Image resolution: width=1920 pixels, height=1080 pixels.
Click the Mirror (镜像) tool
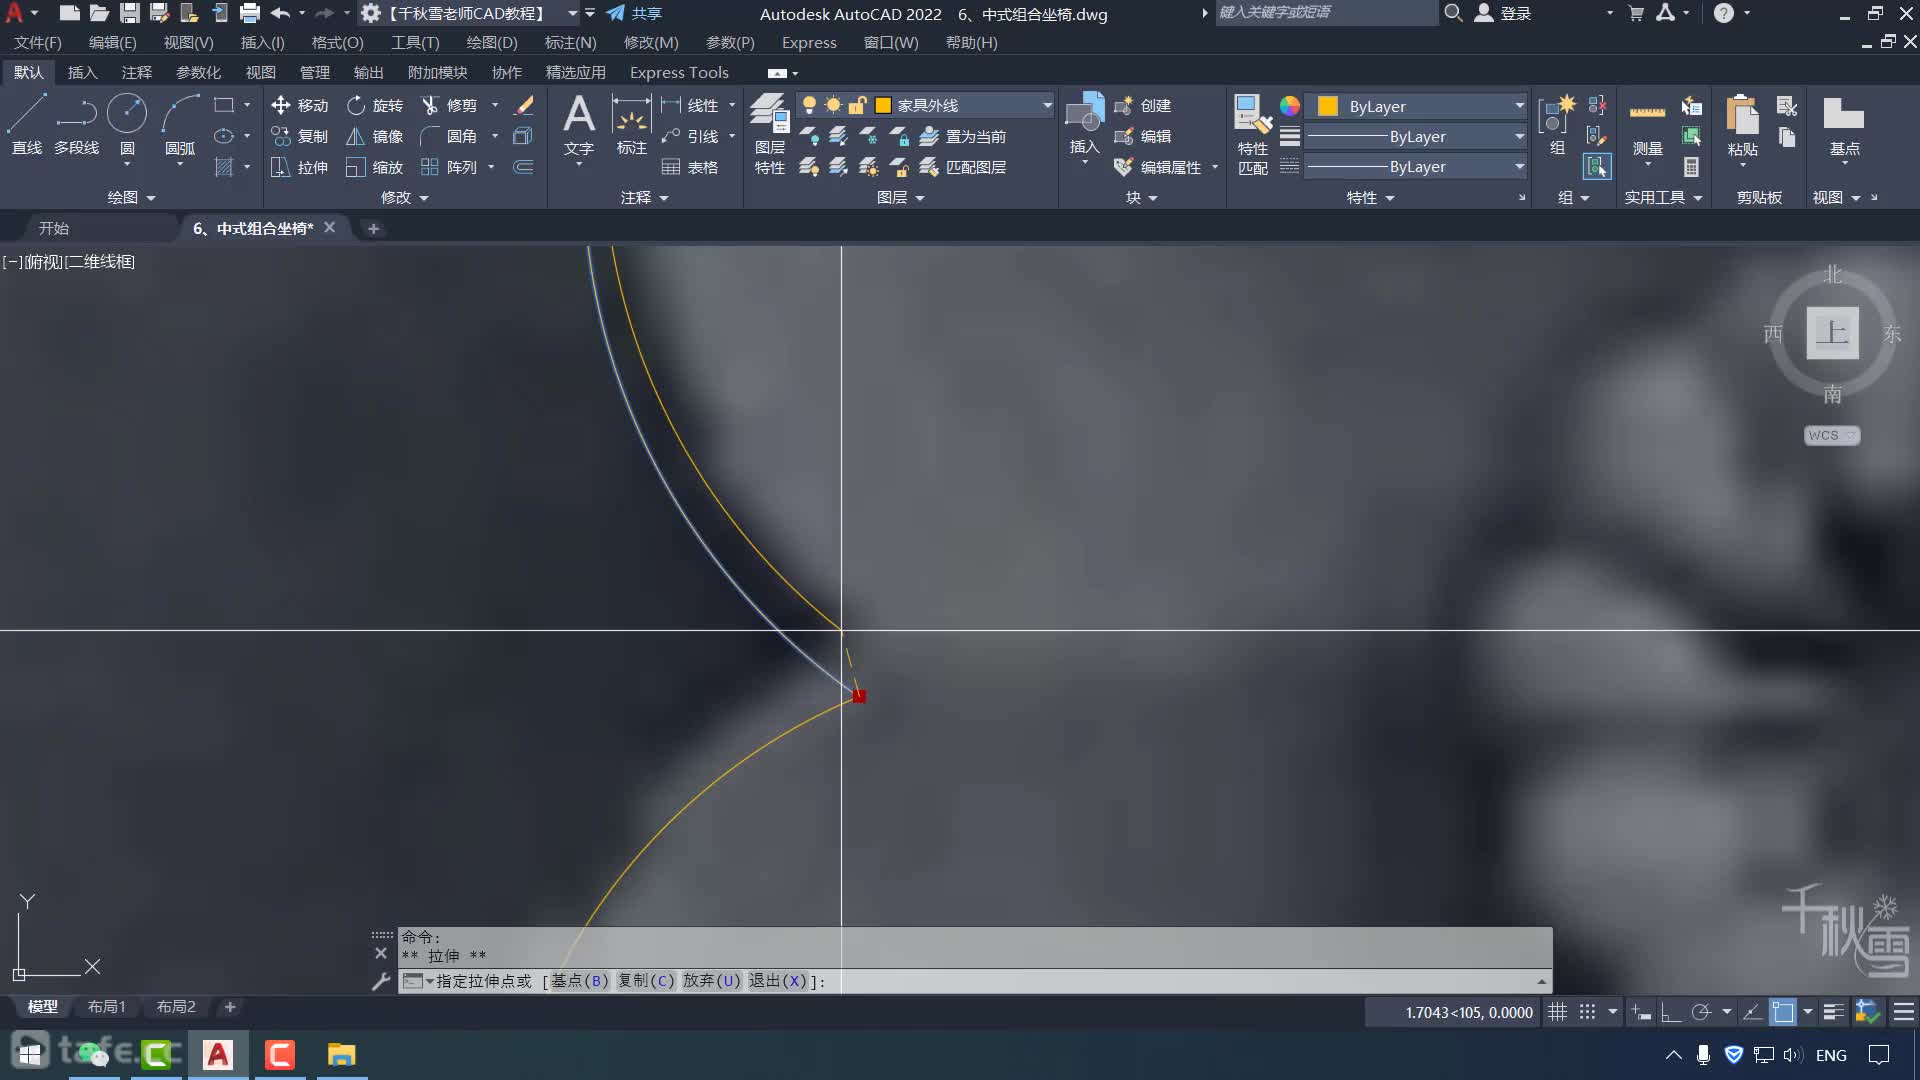(375, 136)
